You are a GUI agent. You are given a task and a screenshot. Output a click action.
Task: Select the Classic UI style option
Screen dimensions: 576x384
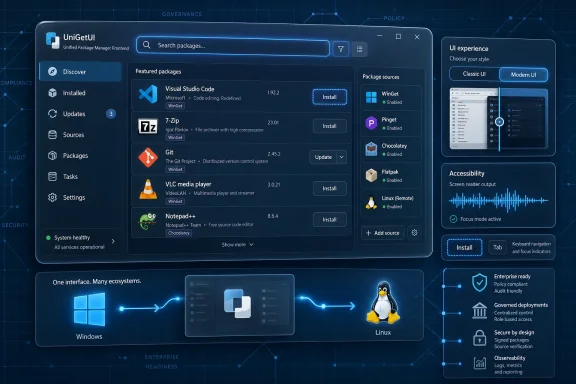[x=474, y=74]
